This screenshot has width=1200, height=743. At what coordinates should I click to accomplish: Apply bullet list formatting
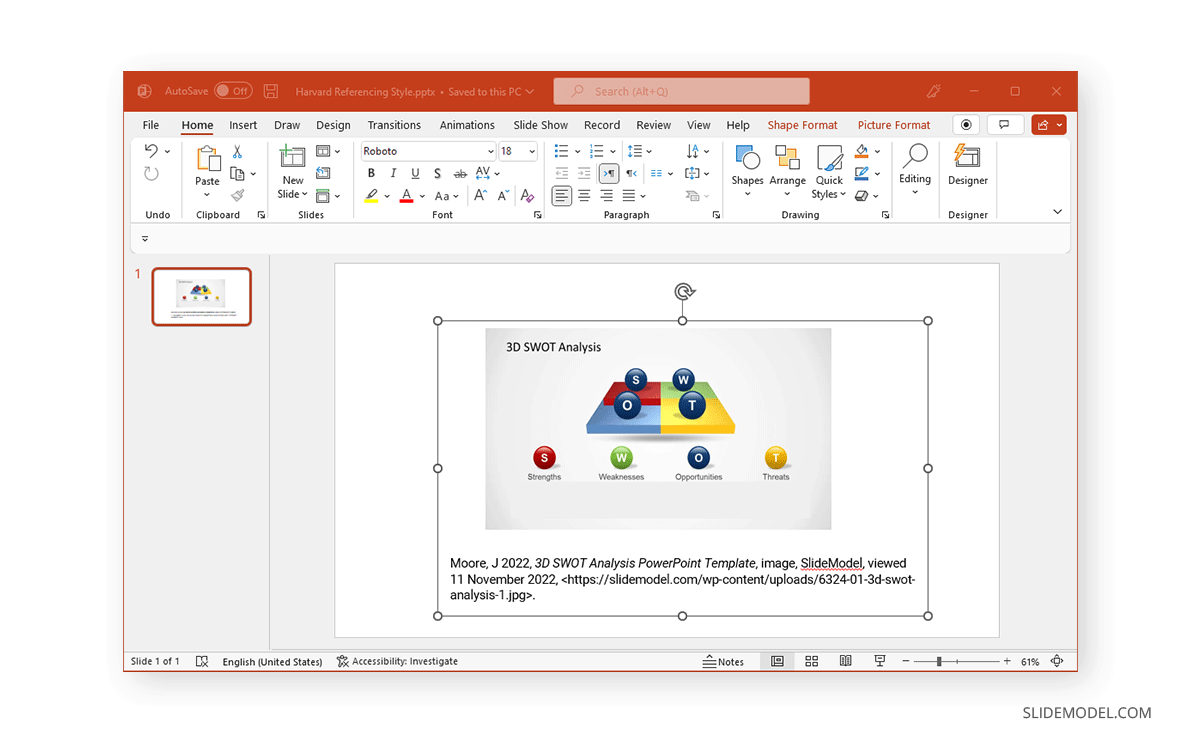click(x=561, y=151)
